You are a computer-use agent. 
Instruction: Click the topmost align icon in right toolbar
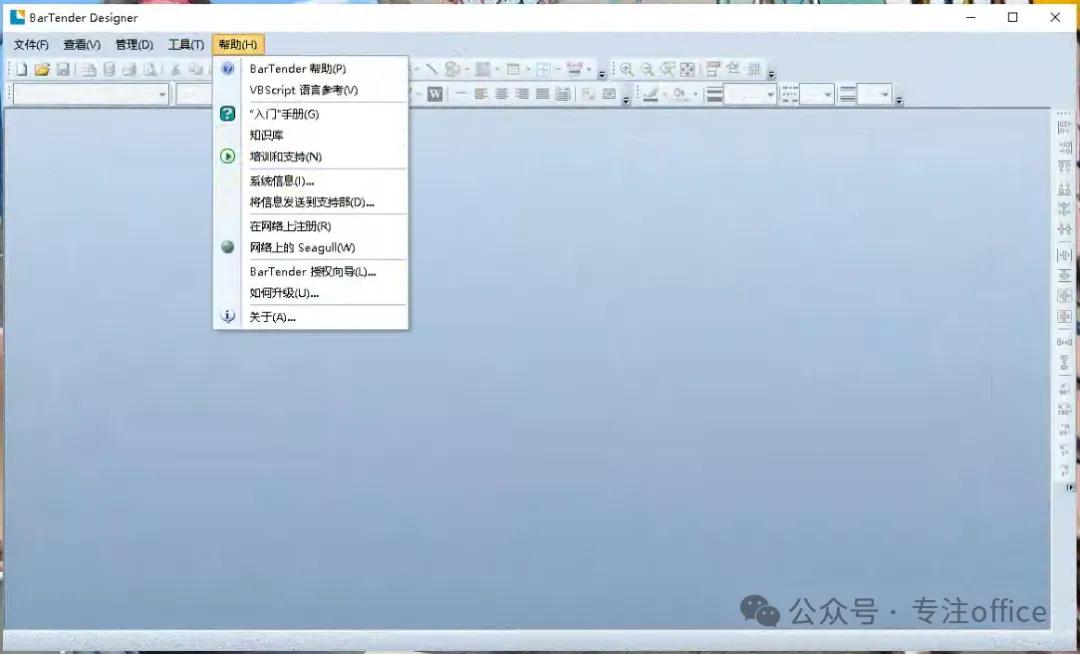pyautogui.click(x=1064, y=127)
